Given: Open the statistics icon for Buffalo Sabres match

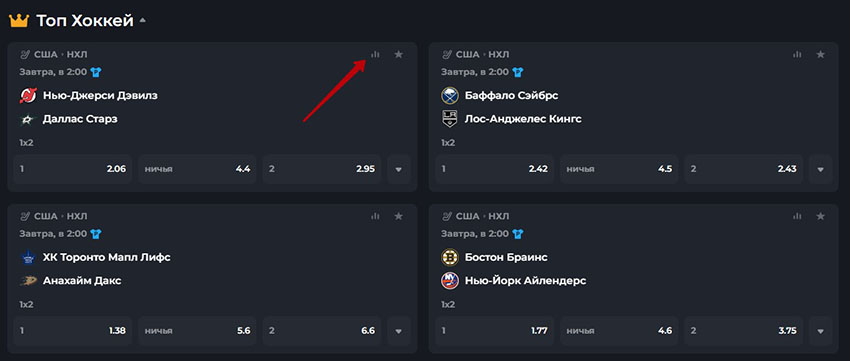Looking at the screenshot, I should [x=797, y=54].
